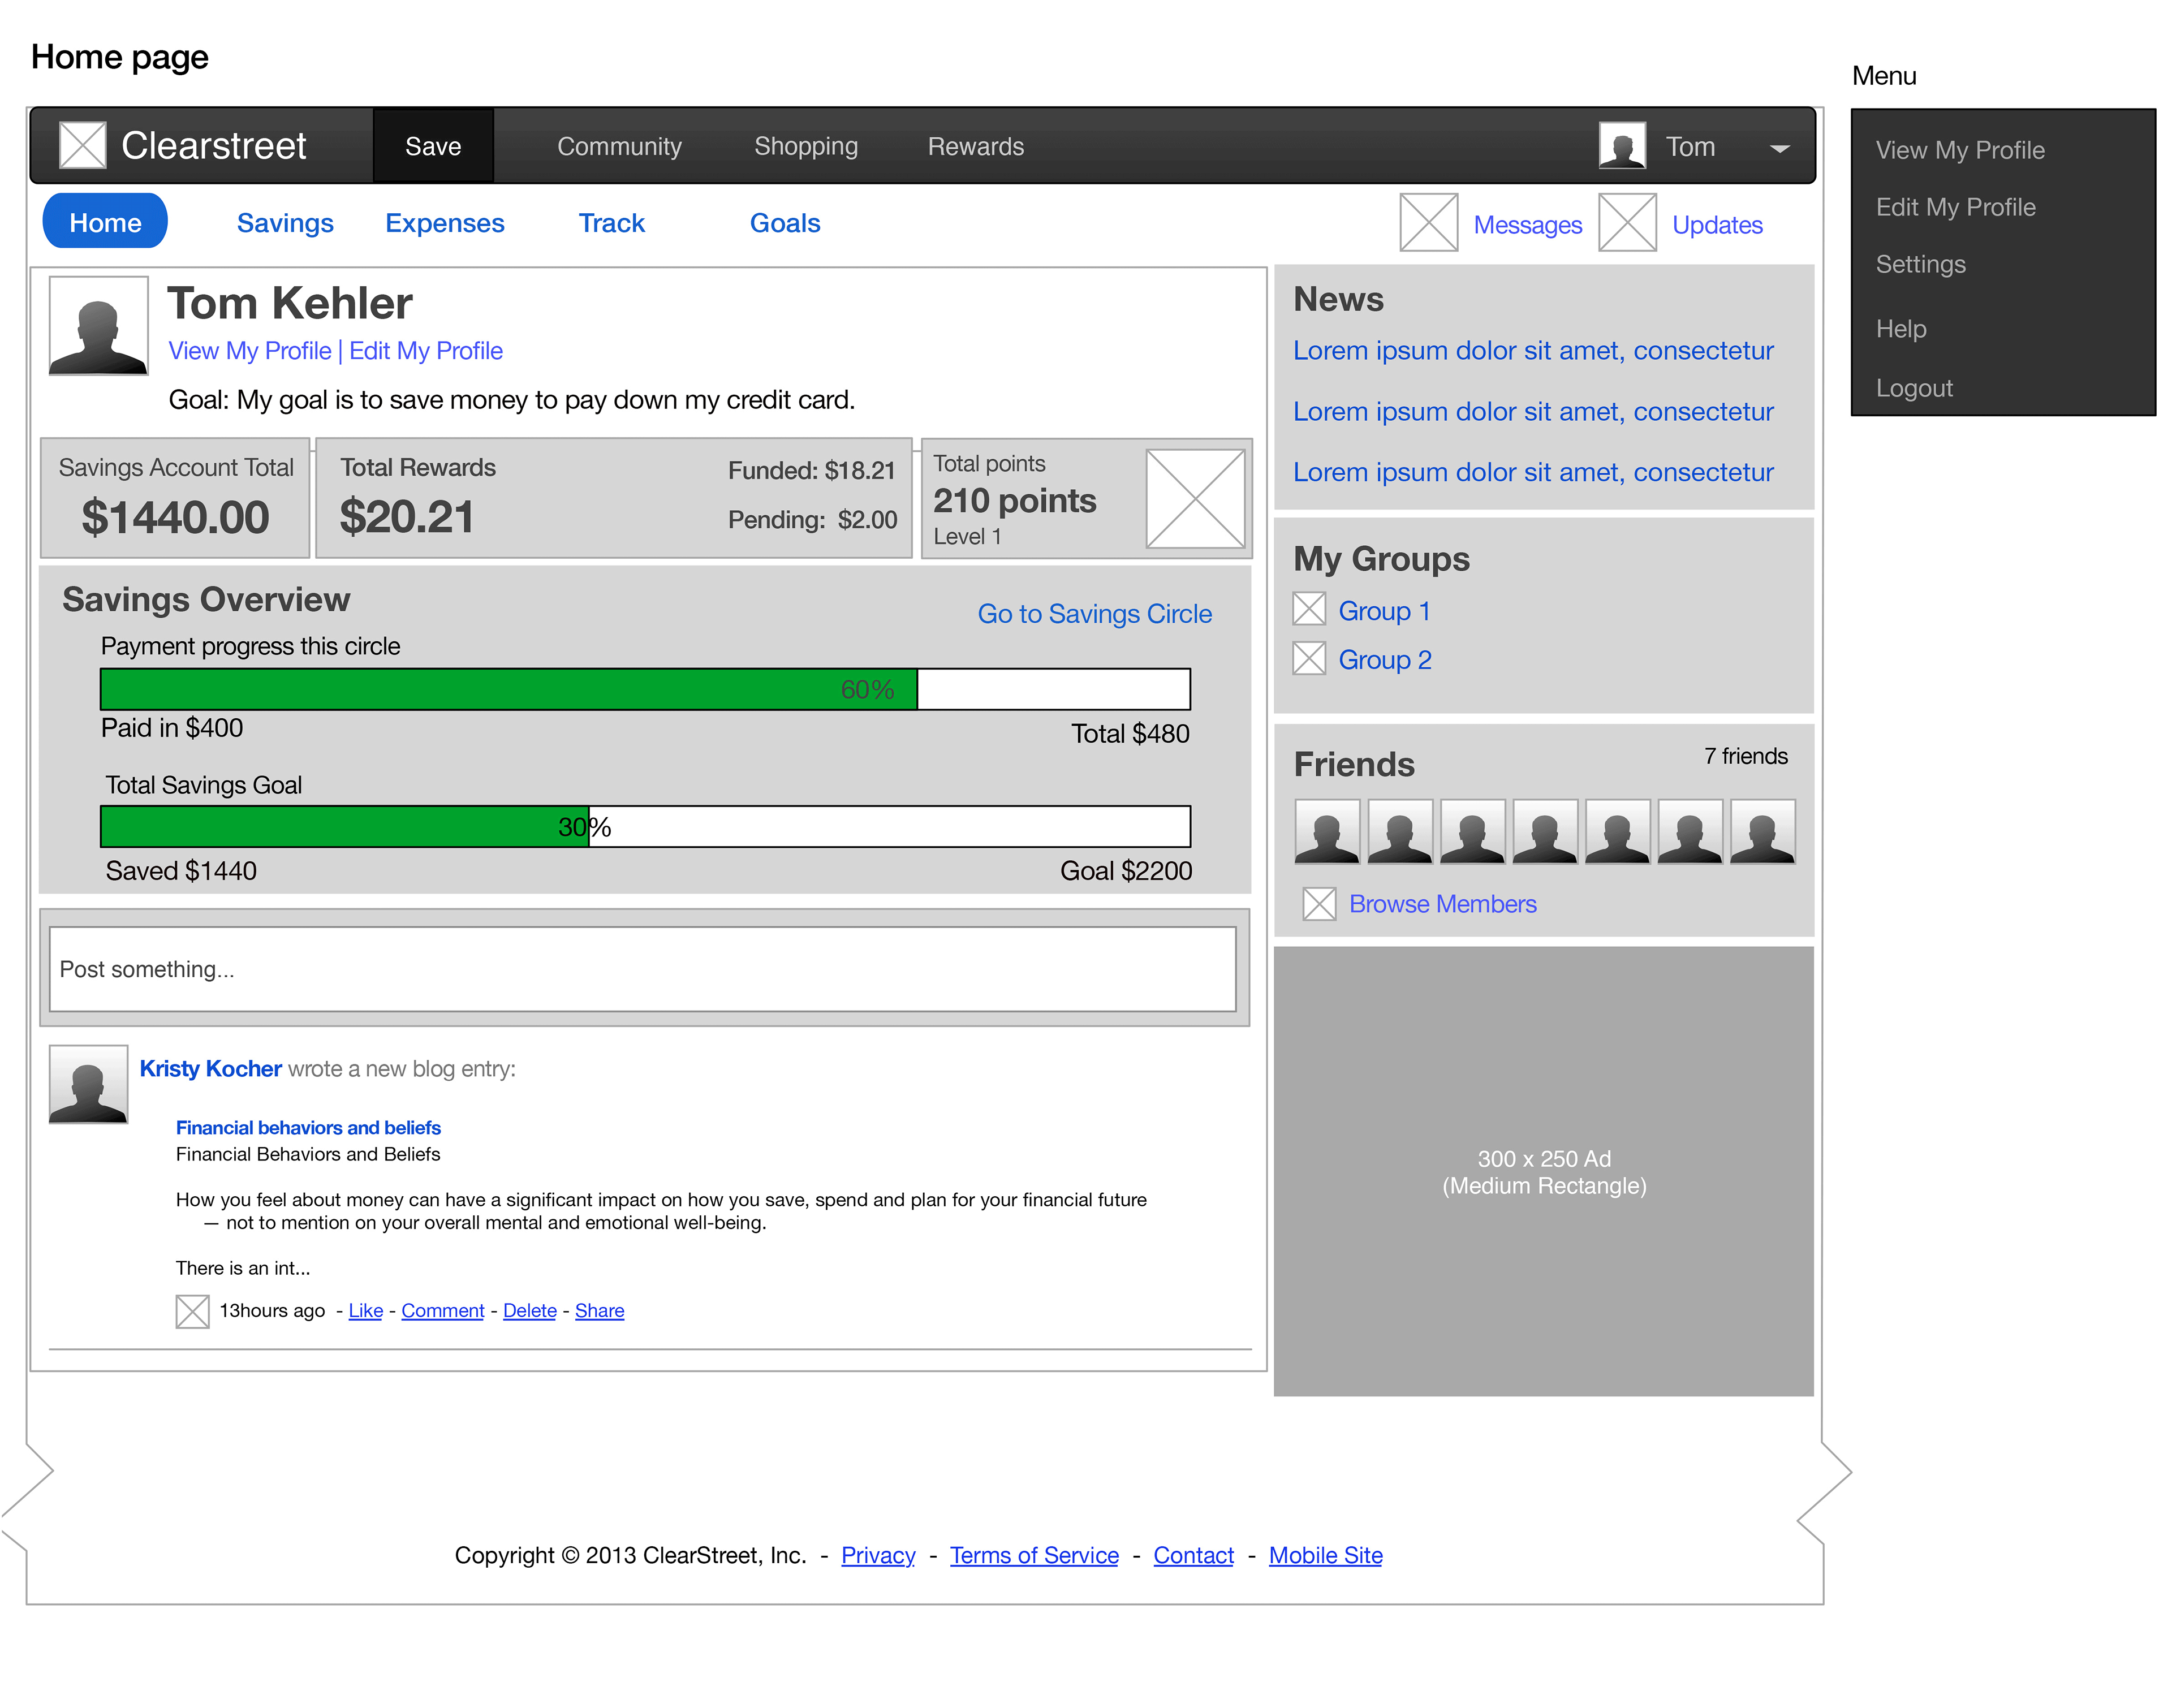This screenshot has height=1708, width=2172.
Task: Click the first friend avatar in Friends
Action: 1327,831
